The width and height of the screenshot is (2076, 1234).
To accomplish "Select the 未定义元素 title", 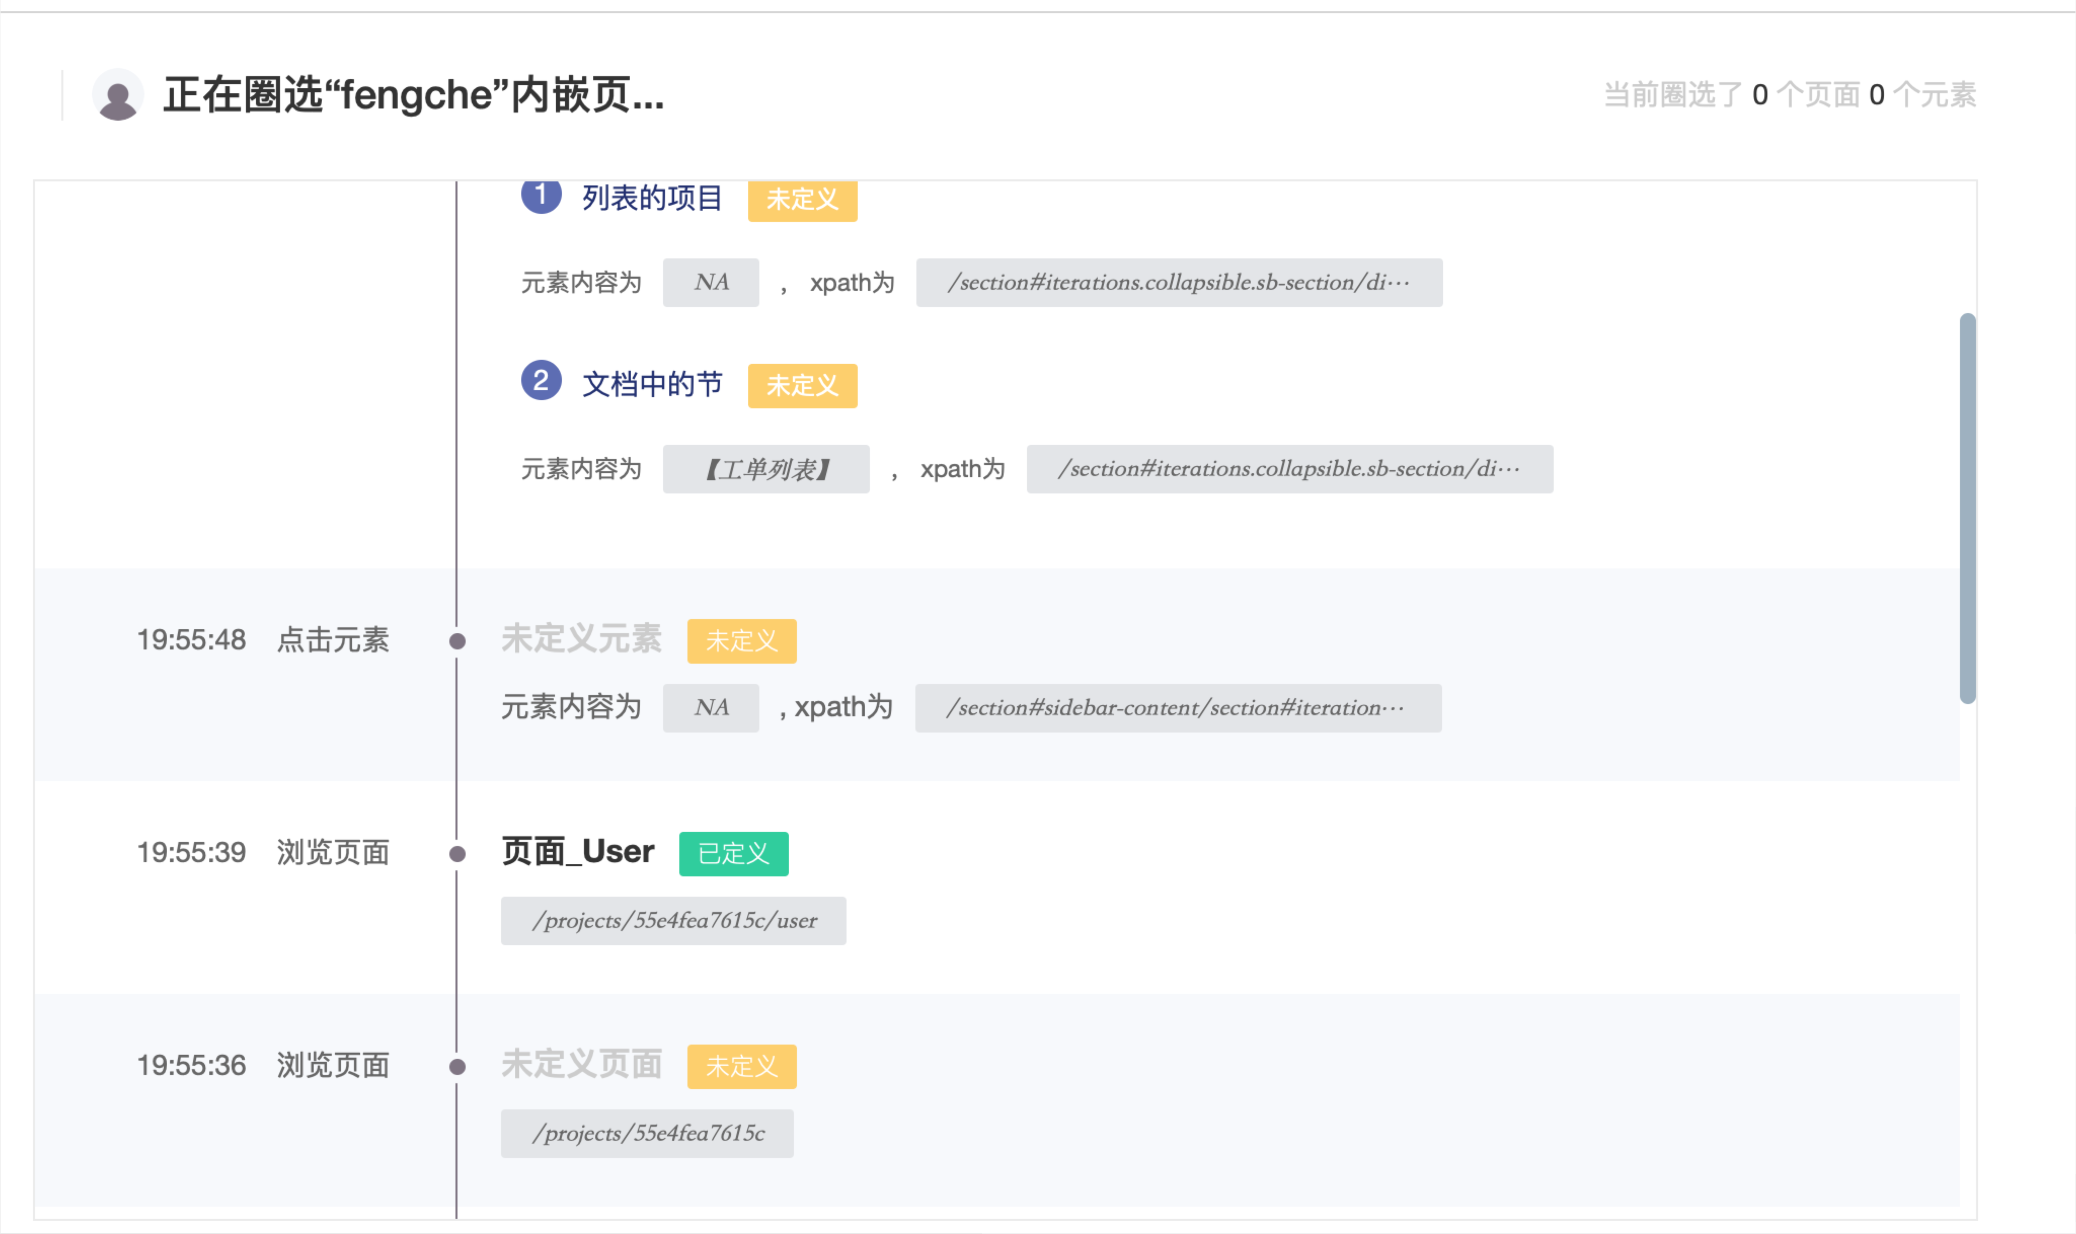I will [x=581, y=638].
